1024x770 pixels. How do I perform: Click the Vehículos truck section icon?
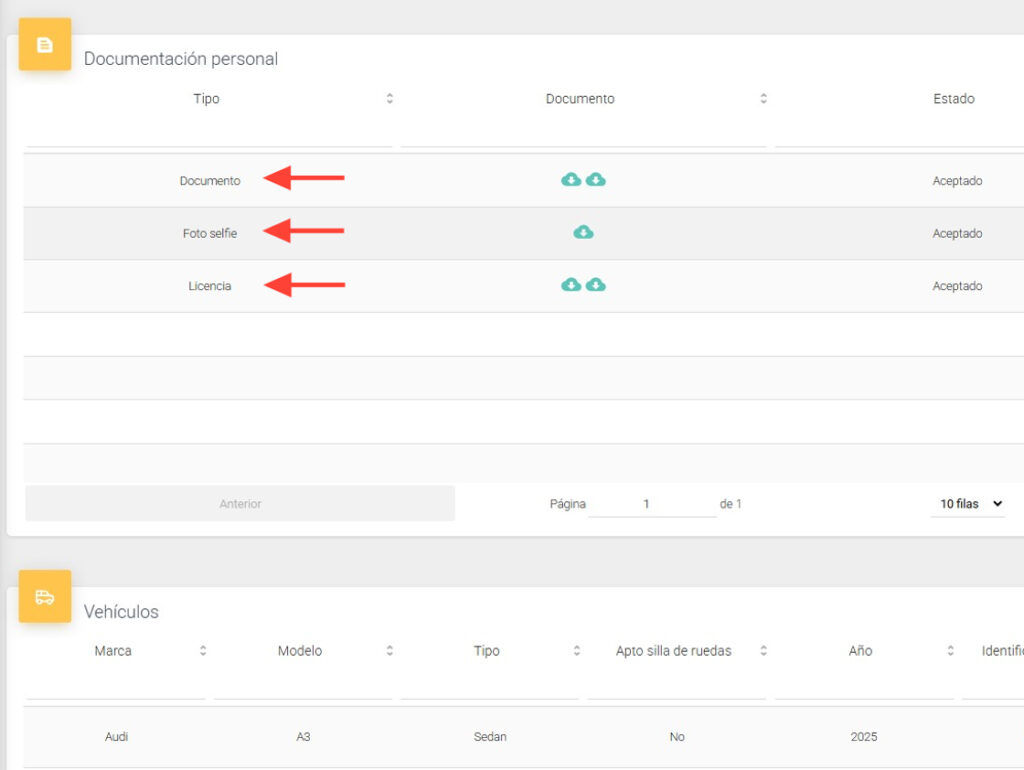pyautogui.click(x=45, y=597)
